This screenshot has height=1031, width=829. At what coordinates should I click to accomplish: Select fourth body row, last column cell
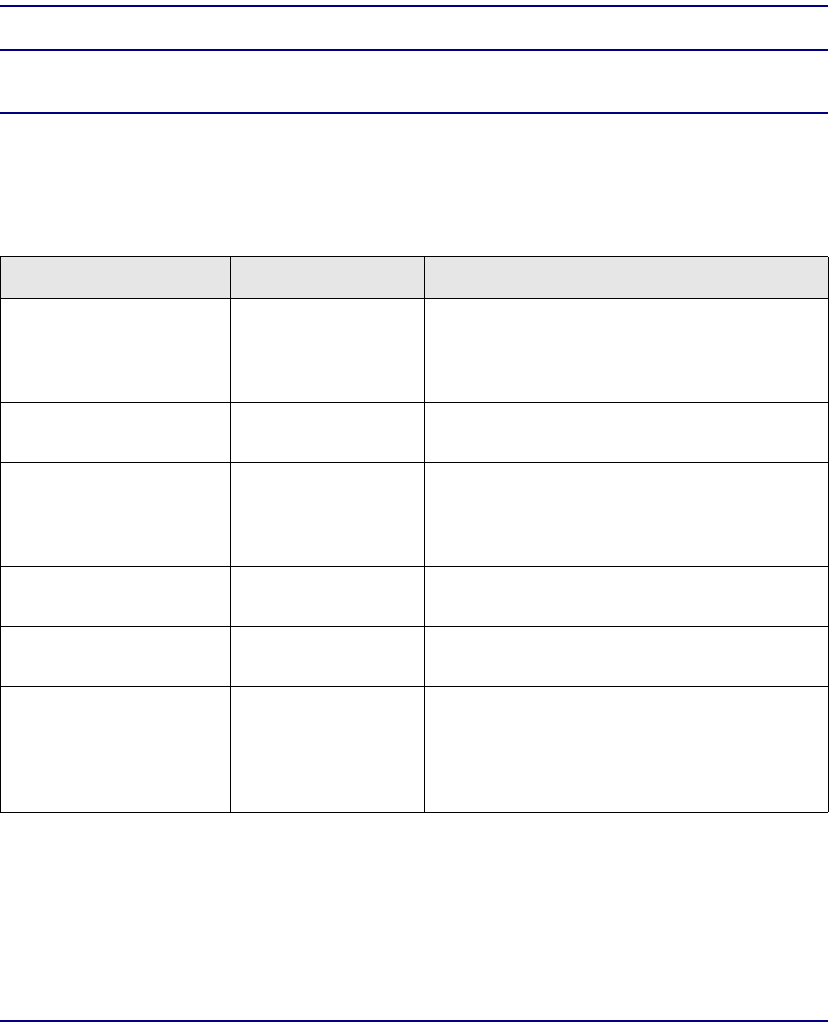[x=627, y=596]
